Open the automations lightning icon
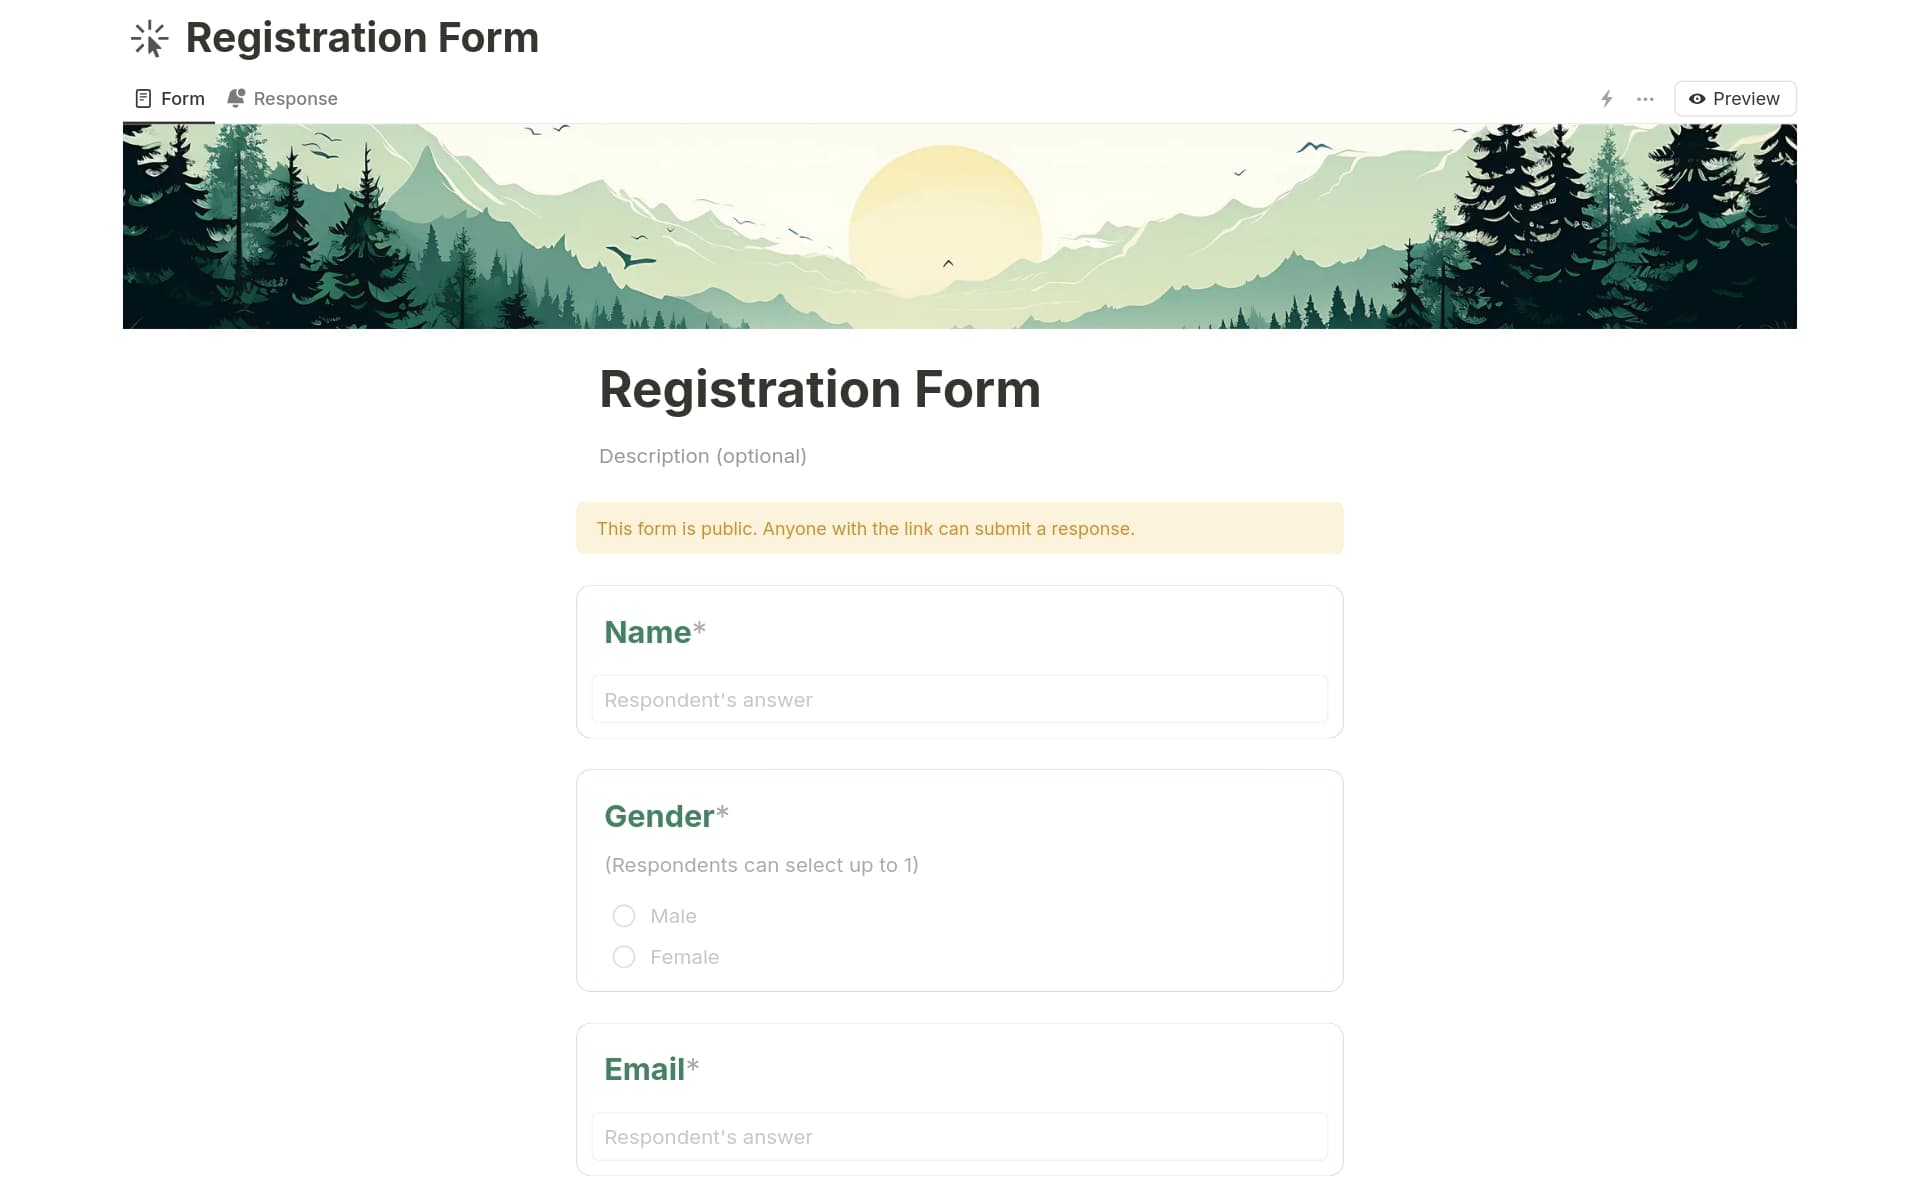 click(x=1605, y=98)
